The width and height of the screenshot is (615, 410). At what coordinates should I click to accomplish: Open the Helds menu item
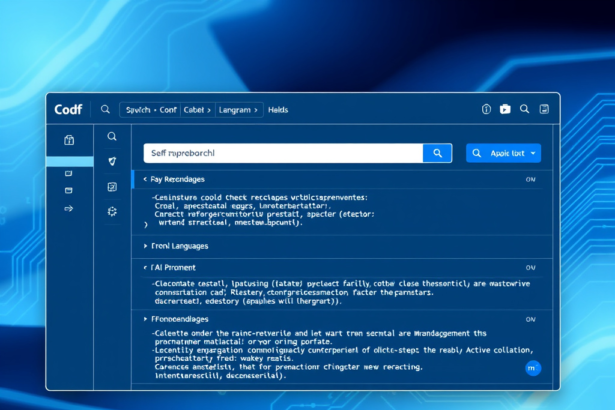click(x=278, y=109)
